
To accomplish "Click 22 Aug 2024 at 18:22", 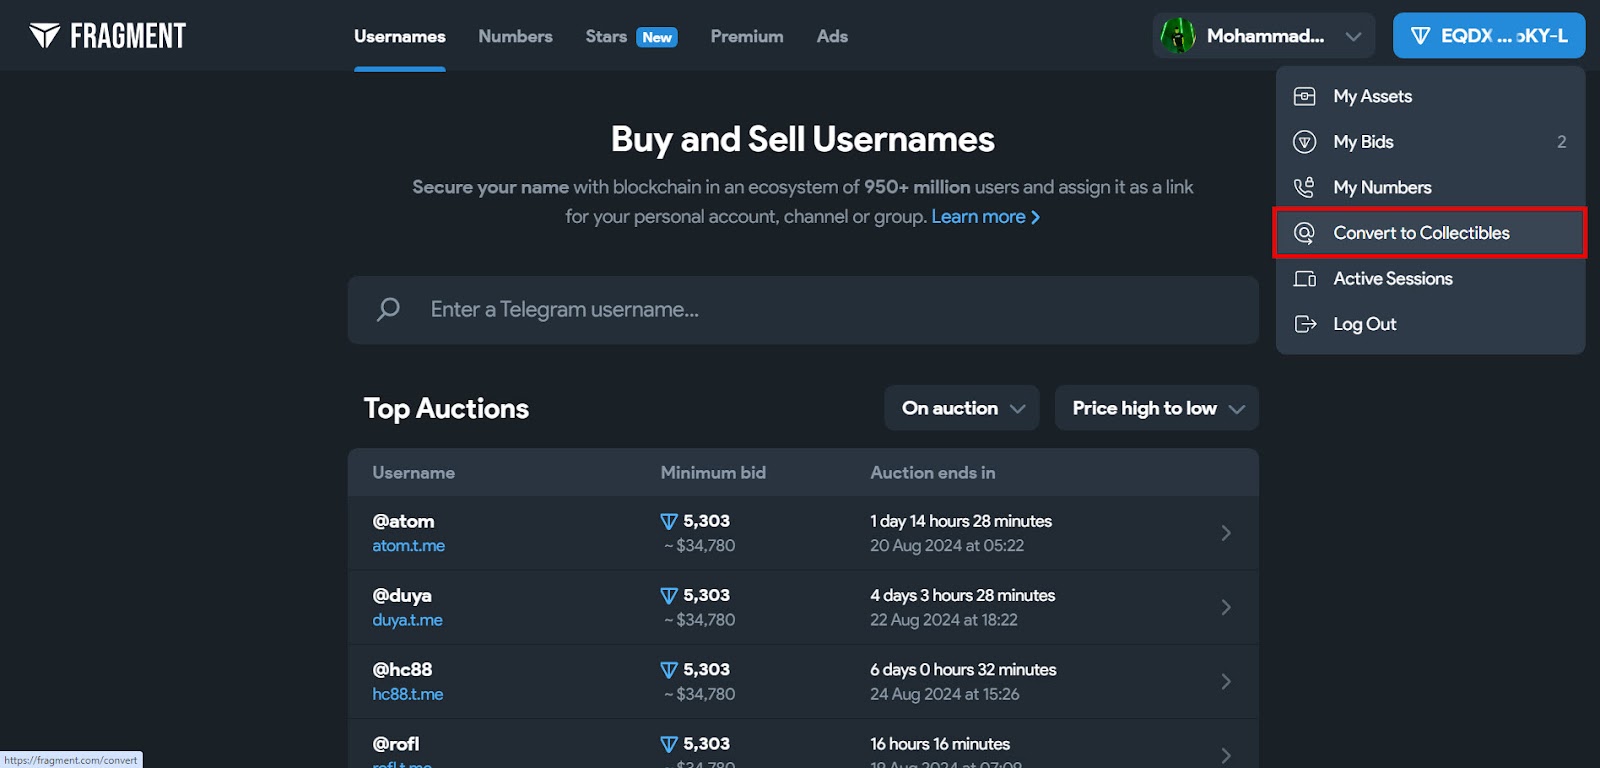I will (x=944, y=620).
